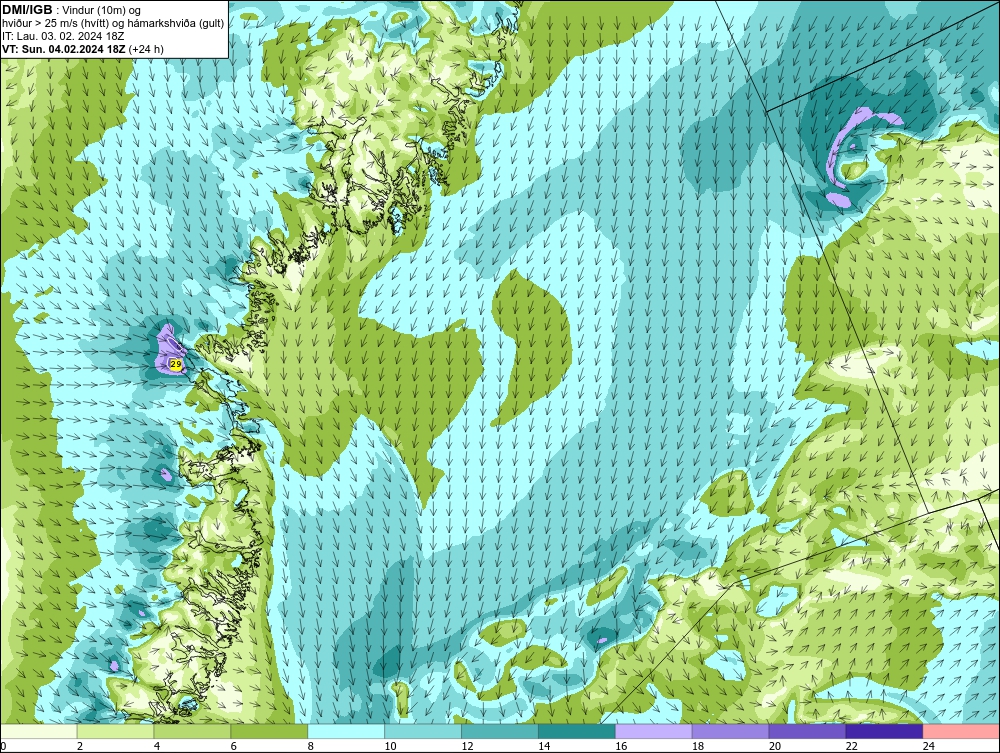
Task: Click the 2-4 m/s legend color segment
Action: coord(115,731)
